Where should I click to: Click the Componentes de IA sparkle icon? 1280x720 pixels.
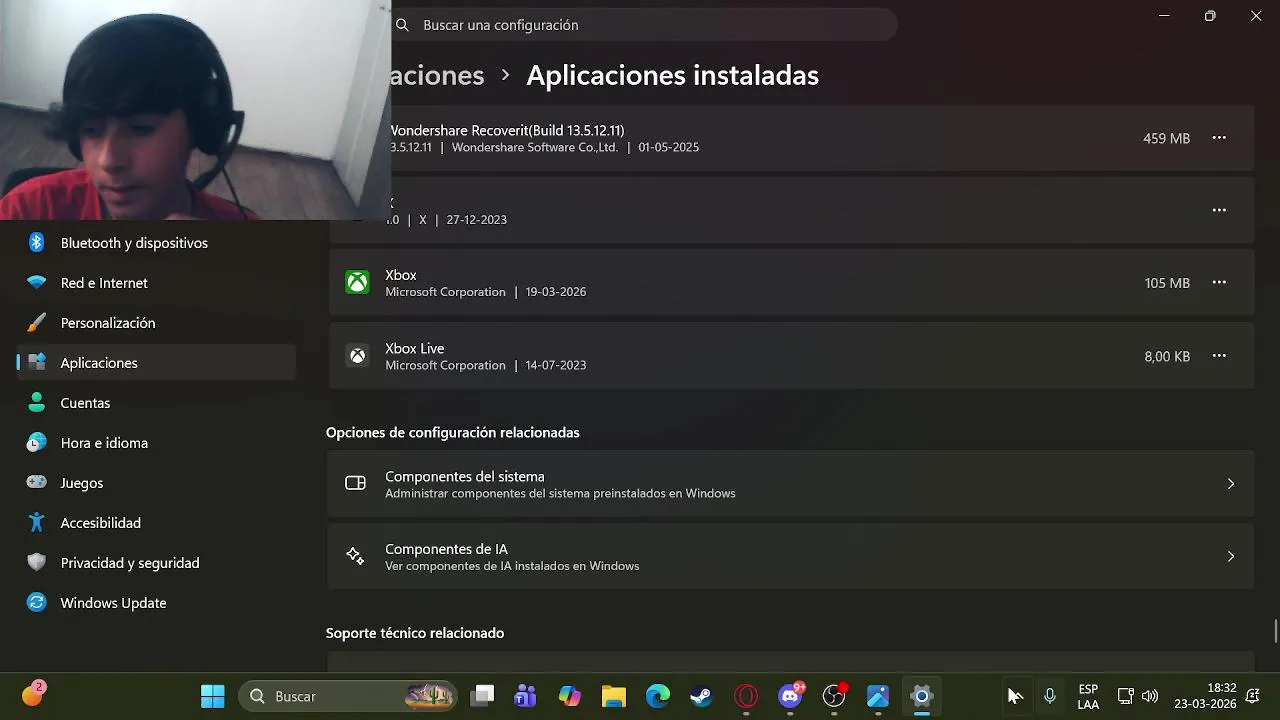[355, 557]
